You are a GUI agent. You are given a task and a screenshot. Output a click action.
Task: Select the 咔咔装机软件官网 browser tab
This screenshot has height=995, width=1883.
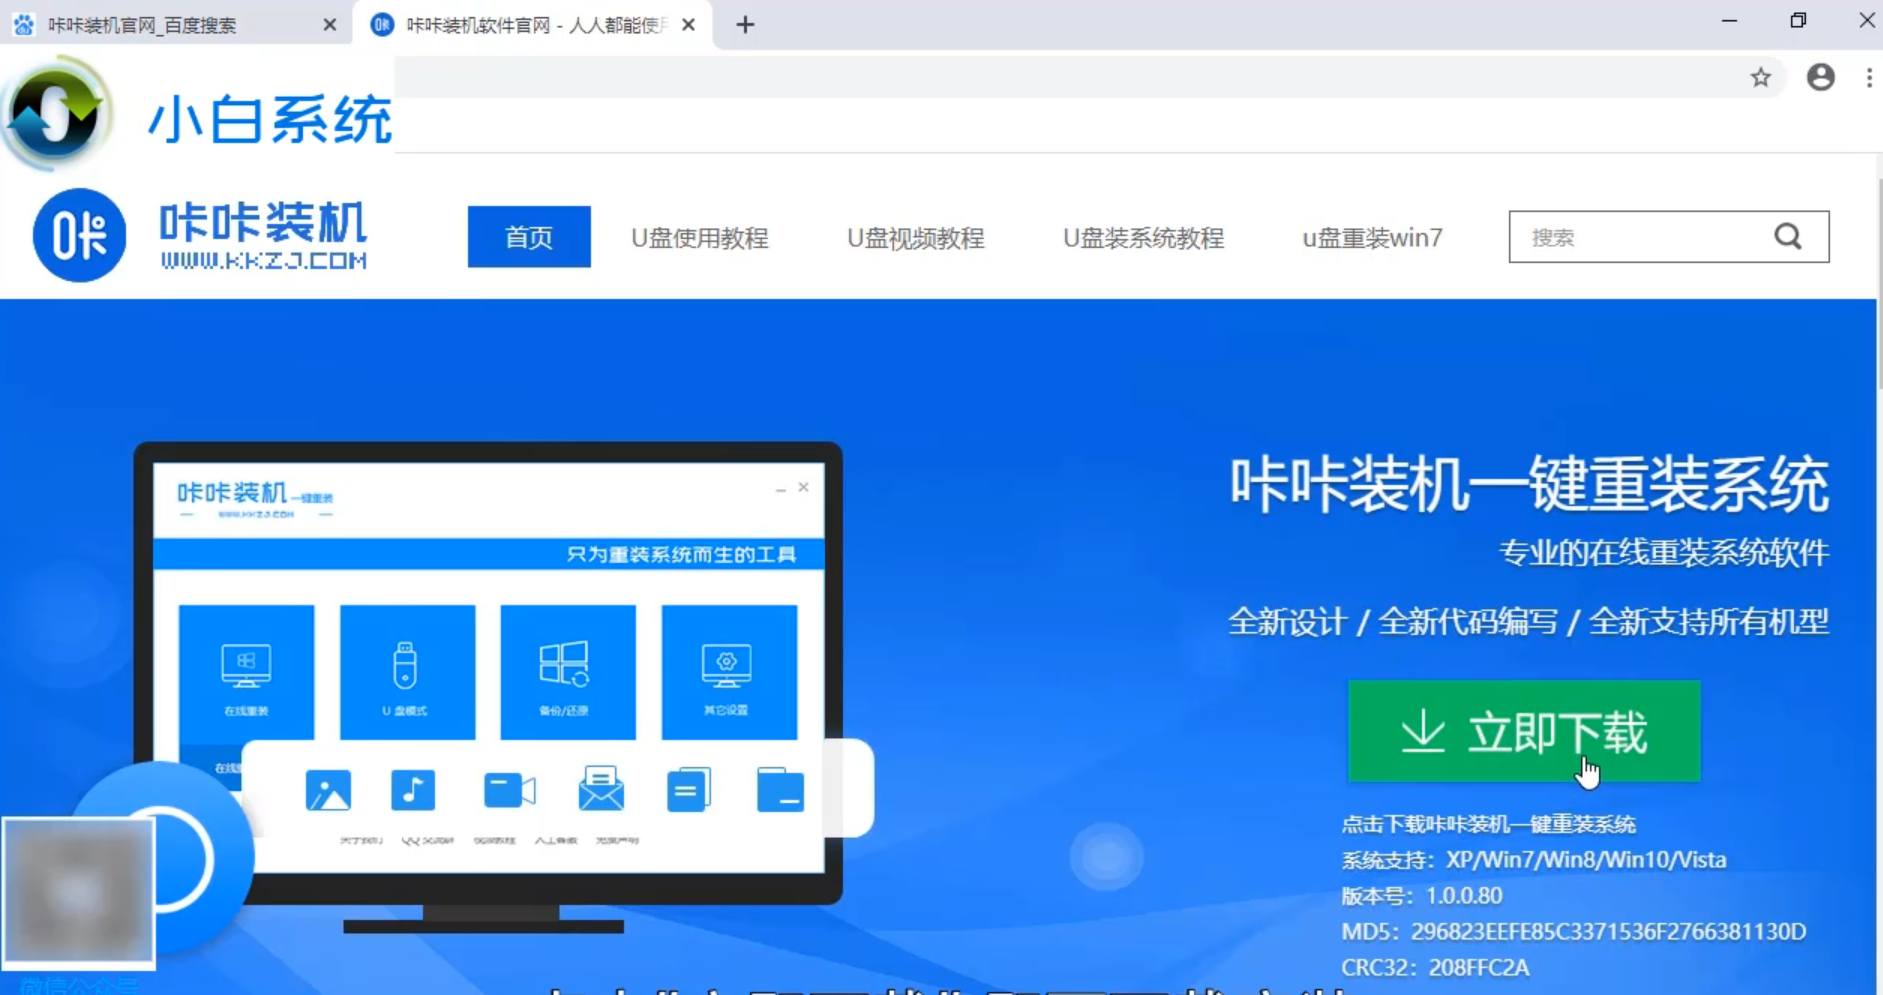click(530, 25)
